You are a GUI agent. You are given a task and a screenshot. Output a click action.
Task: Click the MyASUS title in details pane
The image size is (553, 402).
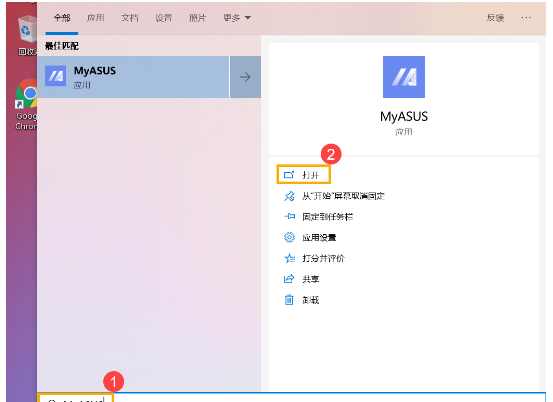pyautogui.click(x=404, y=116)
